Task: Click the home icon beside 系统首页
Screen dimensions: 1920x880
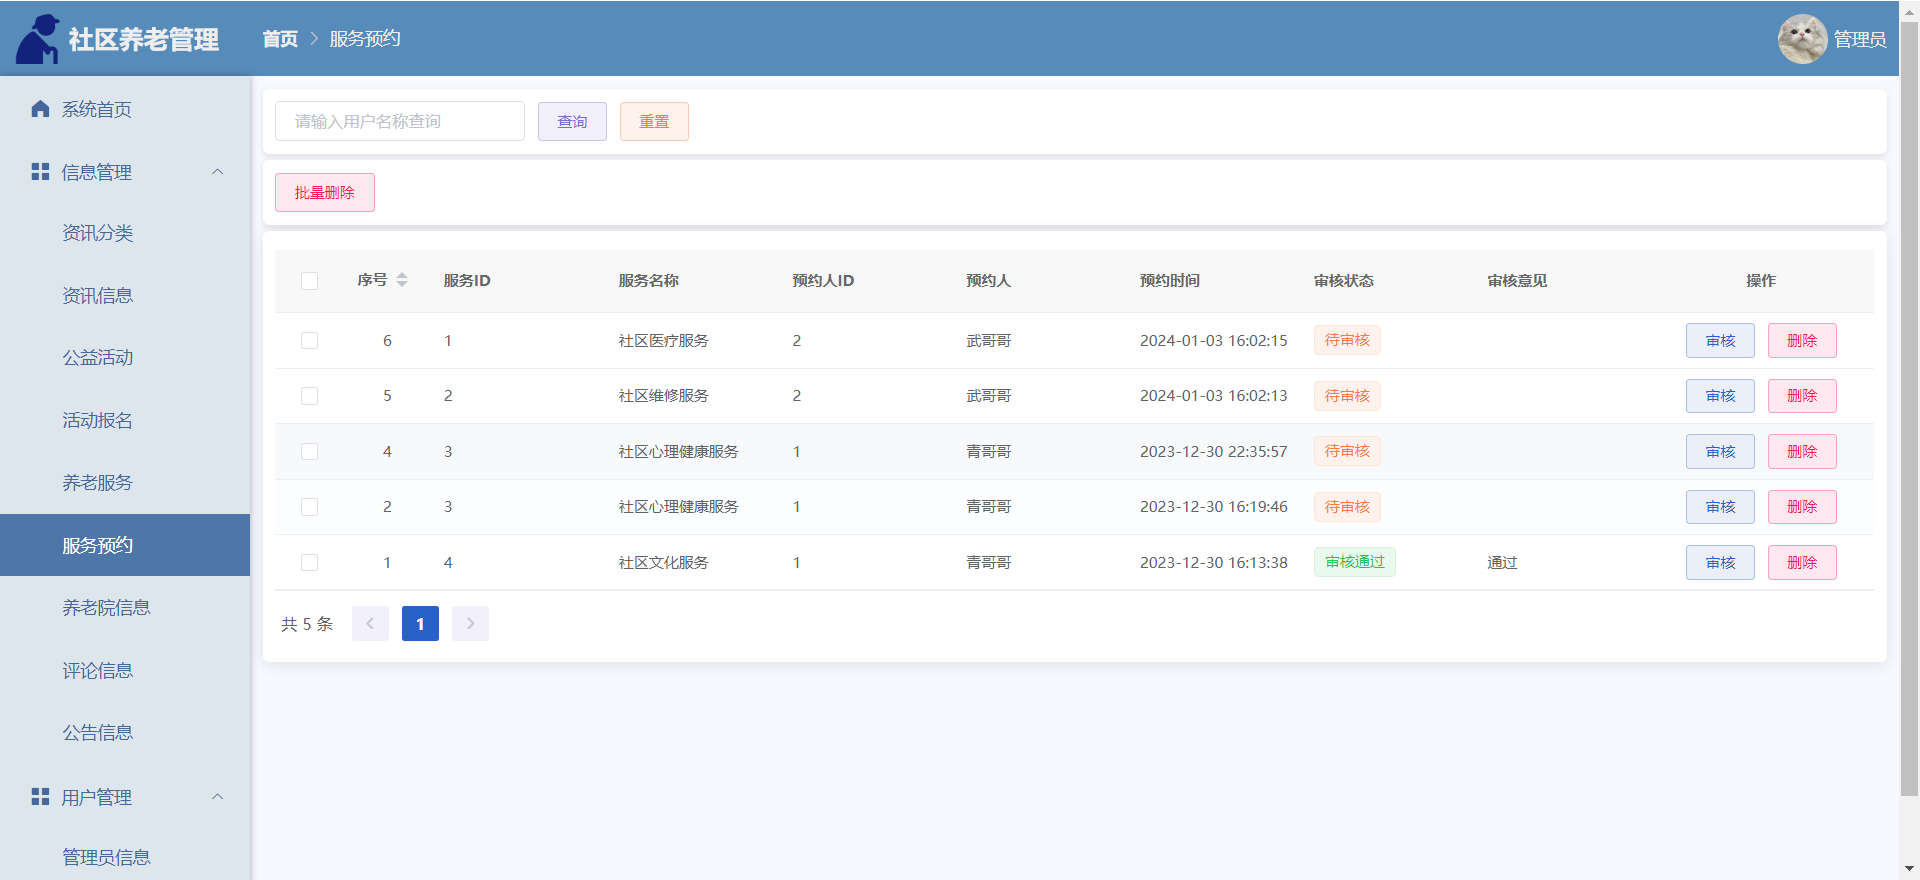Action: tap(40, 109)
